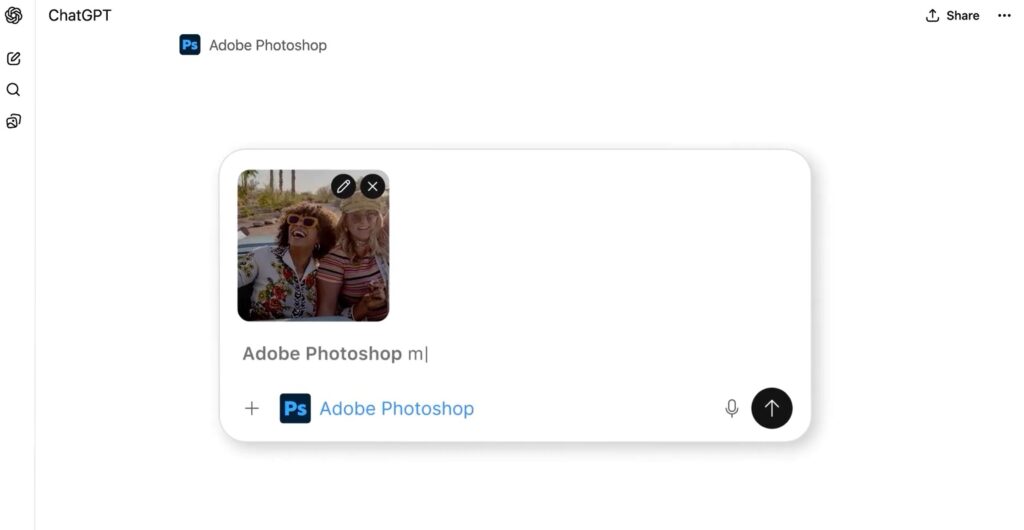Click the Ps icon in the composer
Image resolution: width=1024 pixels, height=530 pixels.
[295, 408]
